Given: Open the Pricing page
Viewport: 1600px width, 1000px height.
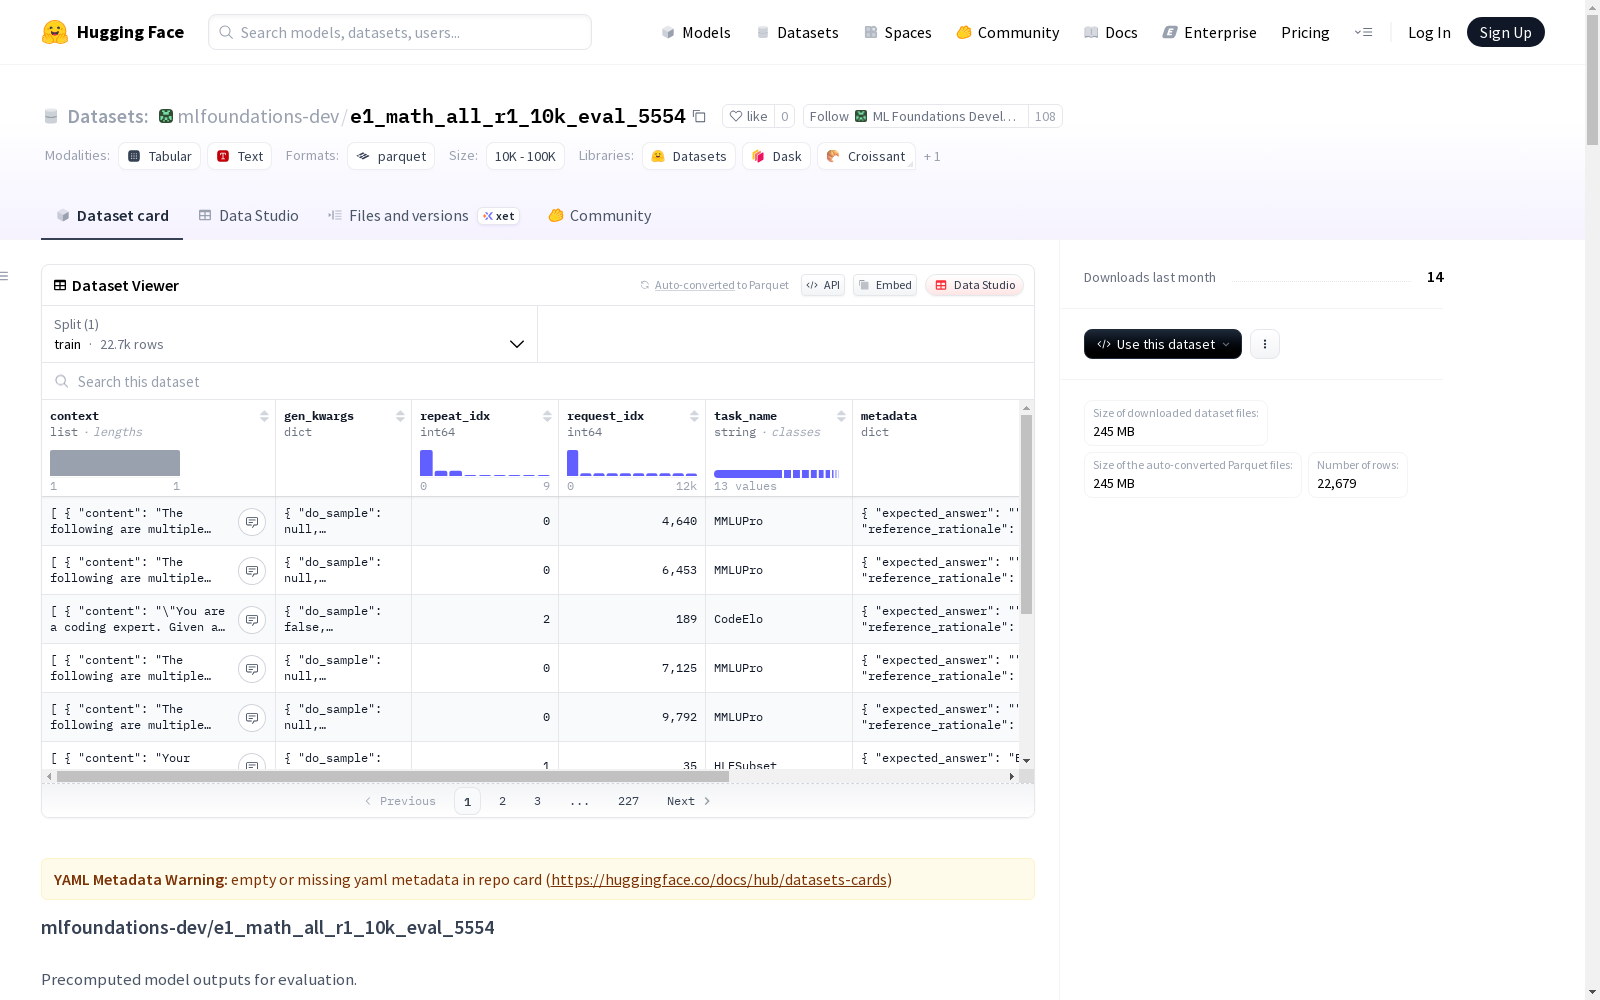Looking at the screenshot, I should coord(1305,32).
